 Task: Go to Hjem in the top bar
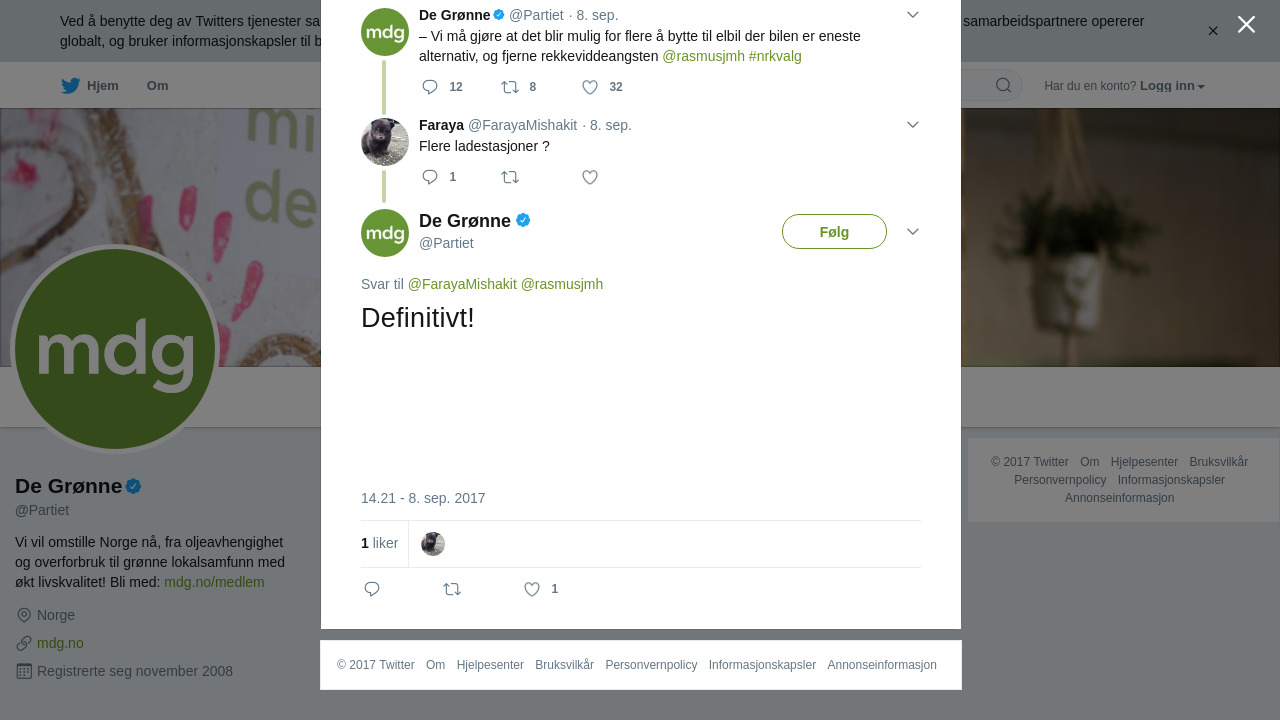tap(90, 86)
